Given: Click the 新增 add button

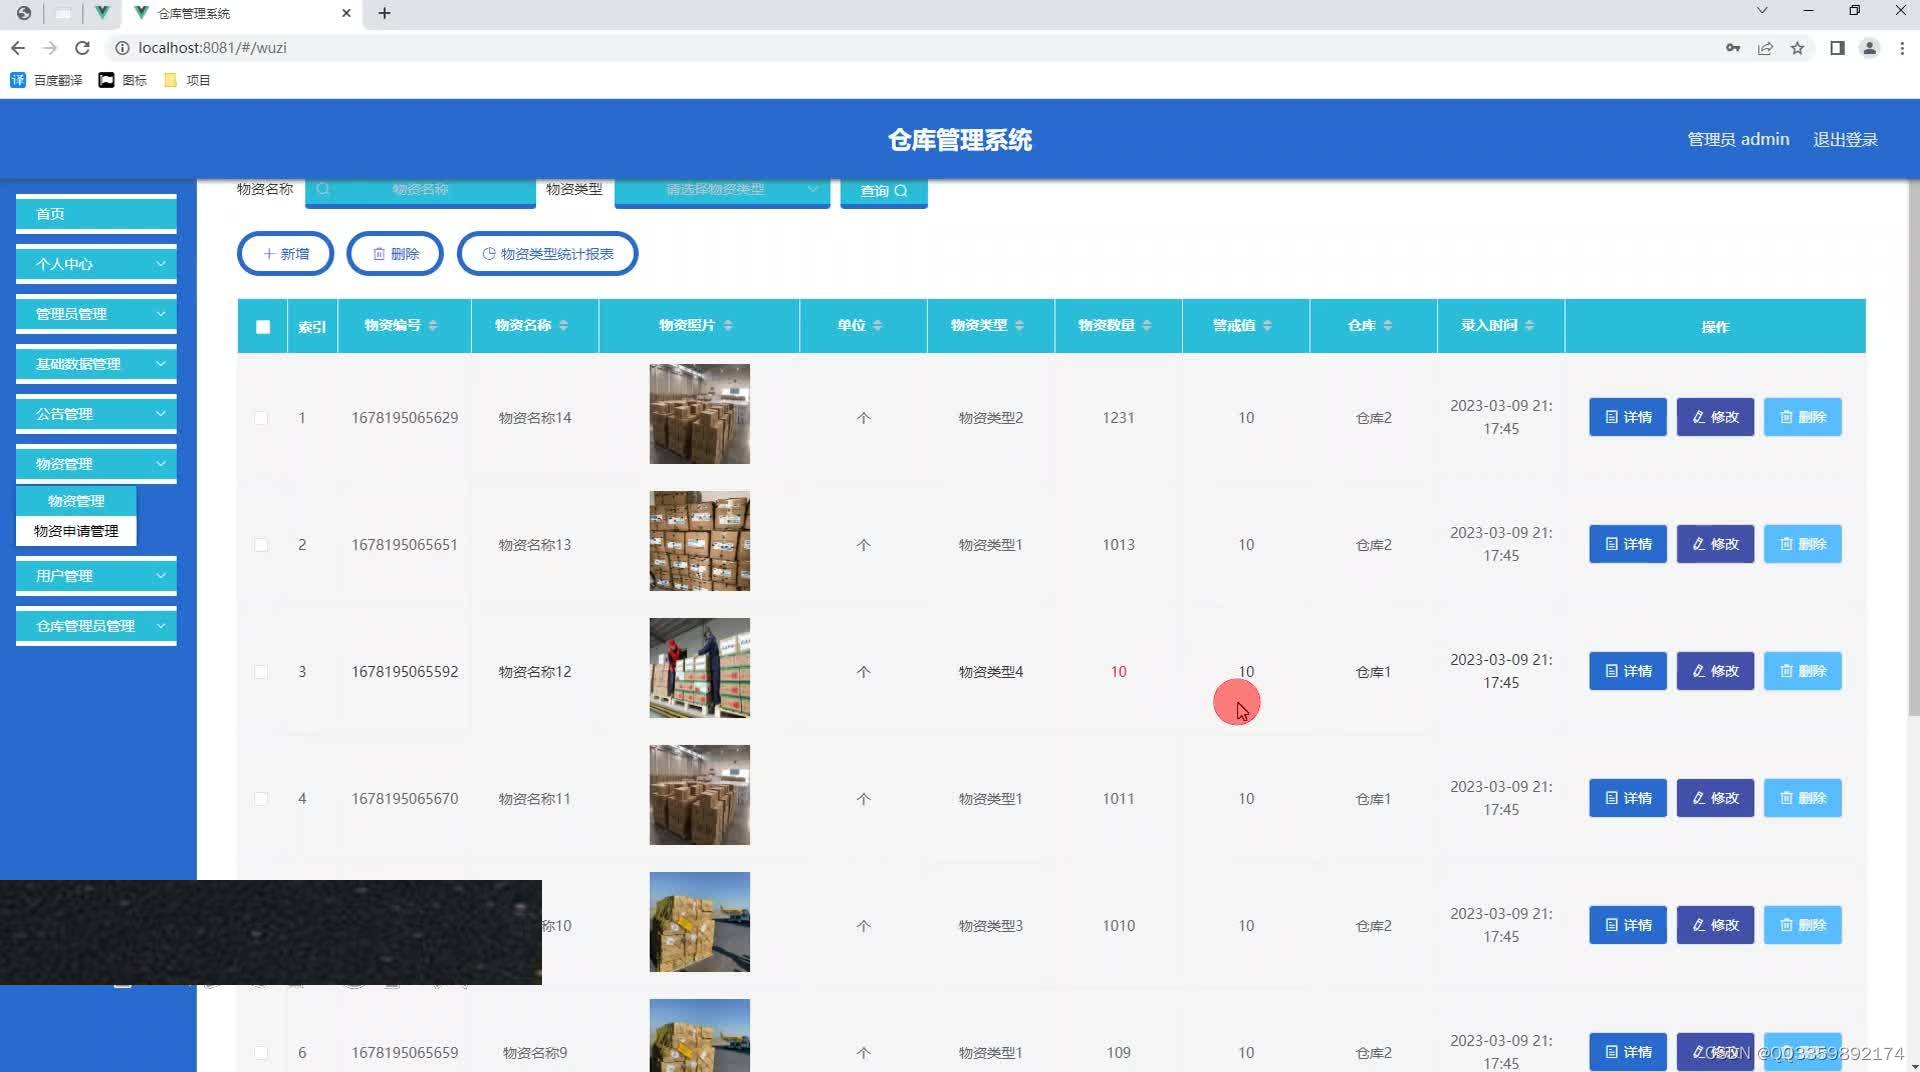Looking at the screenshot, I should click(x=285, y=254).
